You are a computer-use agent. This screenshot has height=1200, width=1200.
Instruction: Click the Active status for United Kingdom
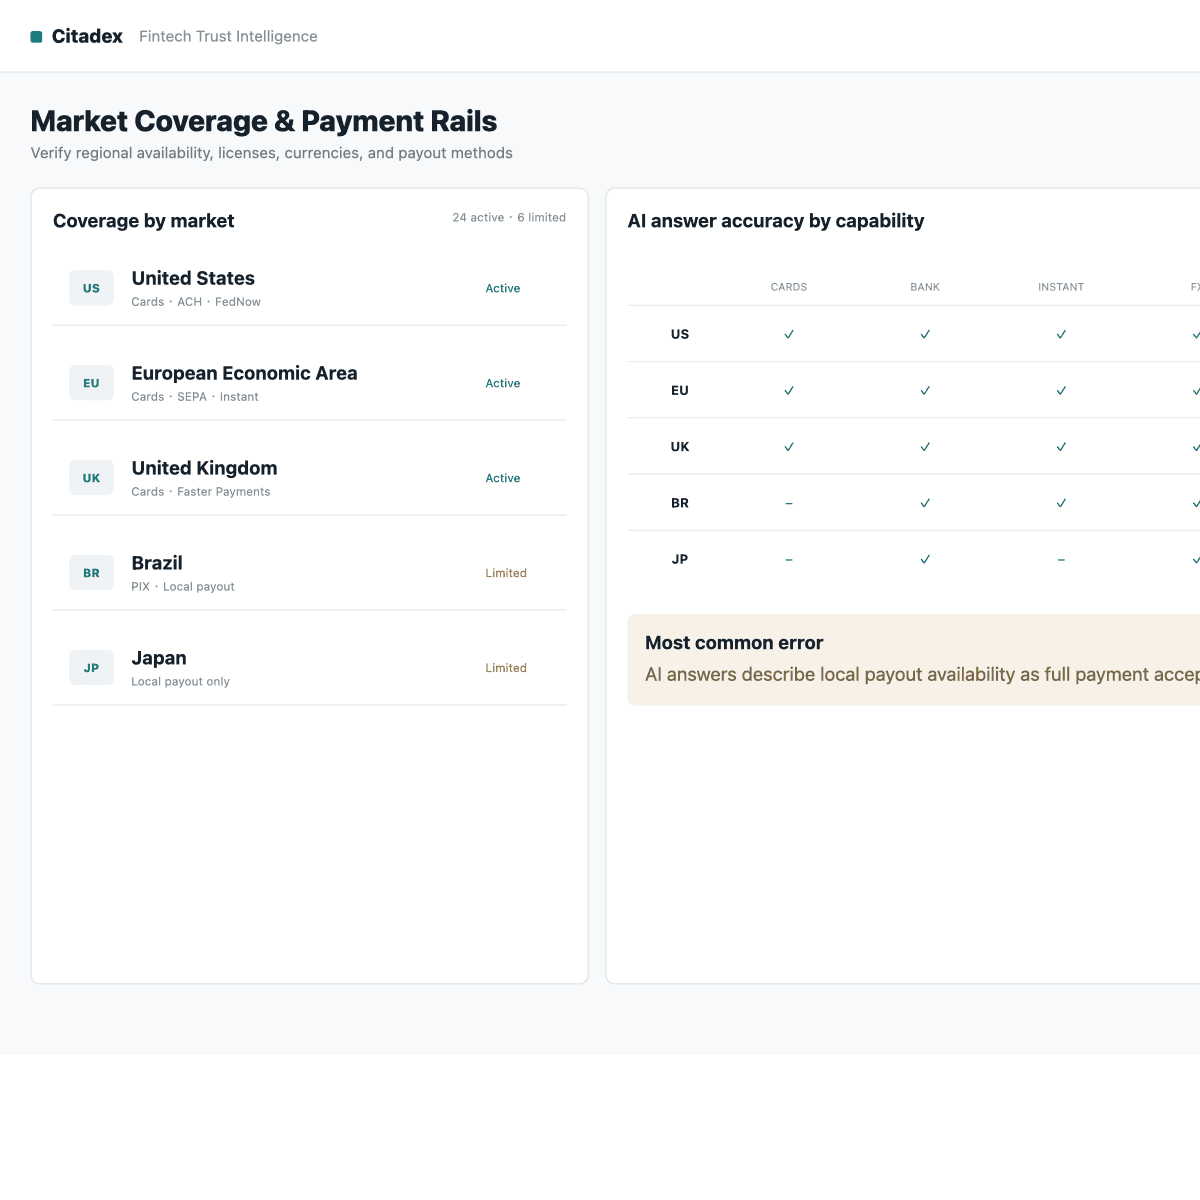point(503,478)
